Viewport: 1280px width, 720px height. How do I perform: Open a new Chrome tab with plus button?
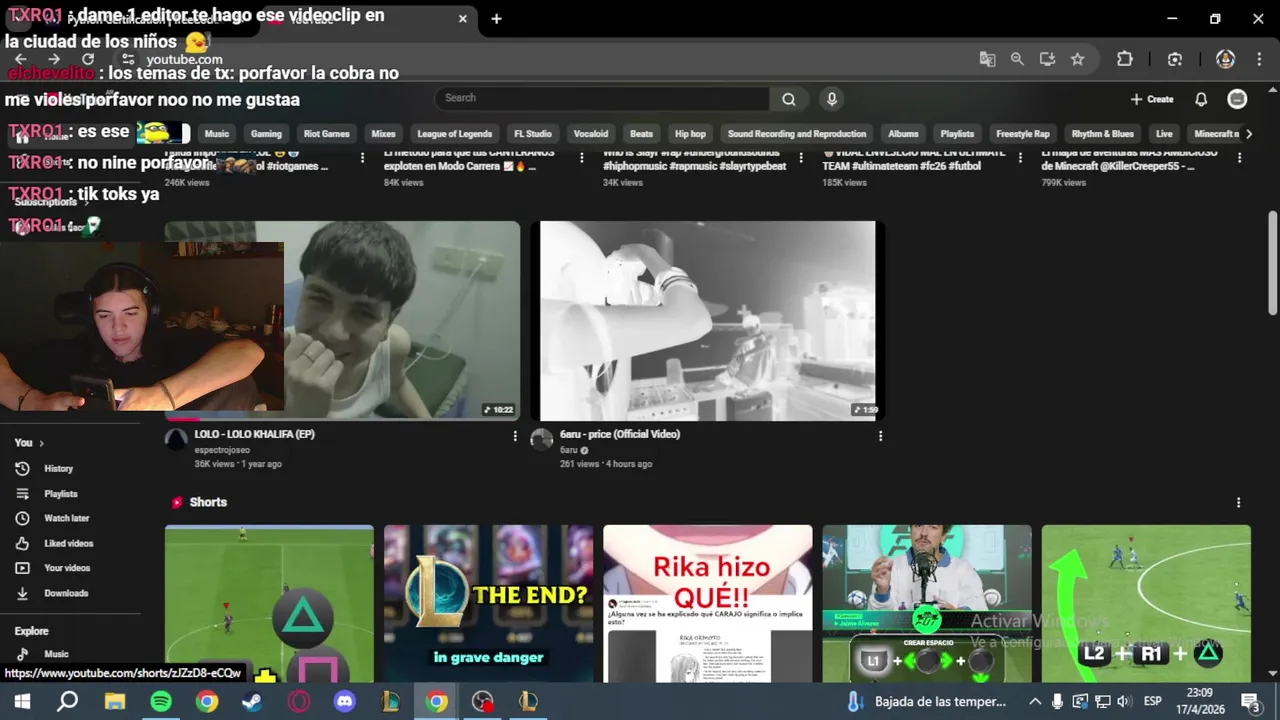tap(496, 19)
